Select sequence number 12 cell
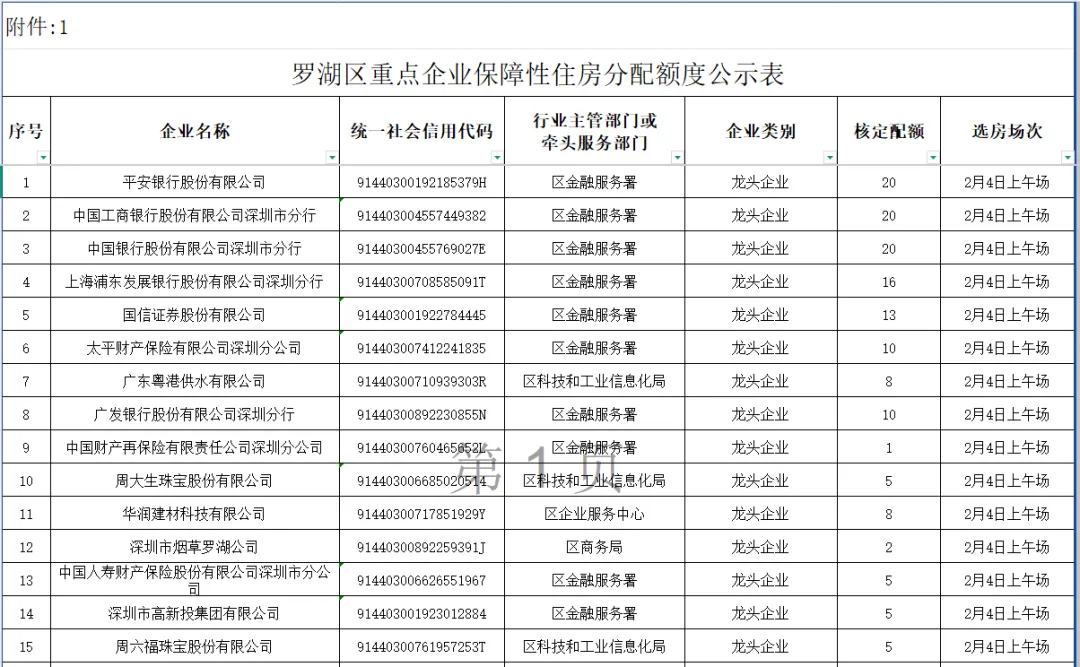 (26, 547)
